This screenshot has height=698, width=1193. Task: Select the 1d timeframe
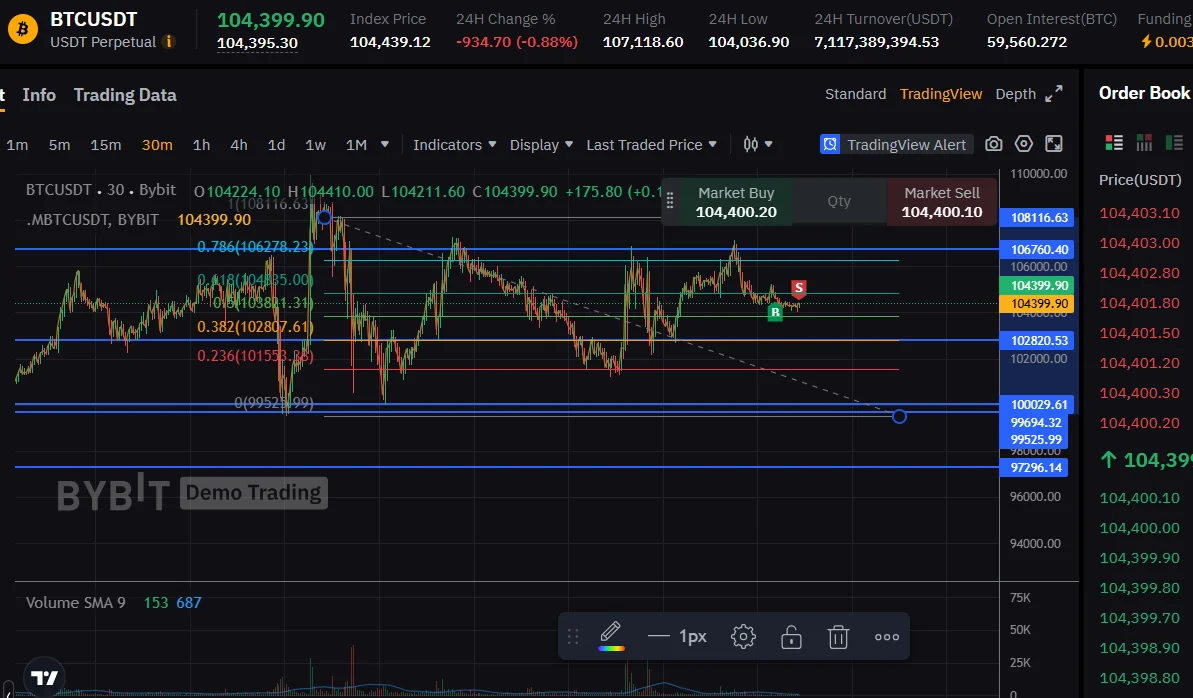tap(276, 145)
